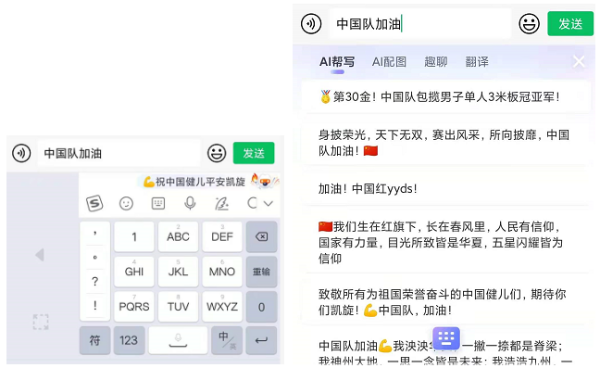Tap the 重输 re-enter key

click(x=261, y=272)
